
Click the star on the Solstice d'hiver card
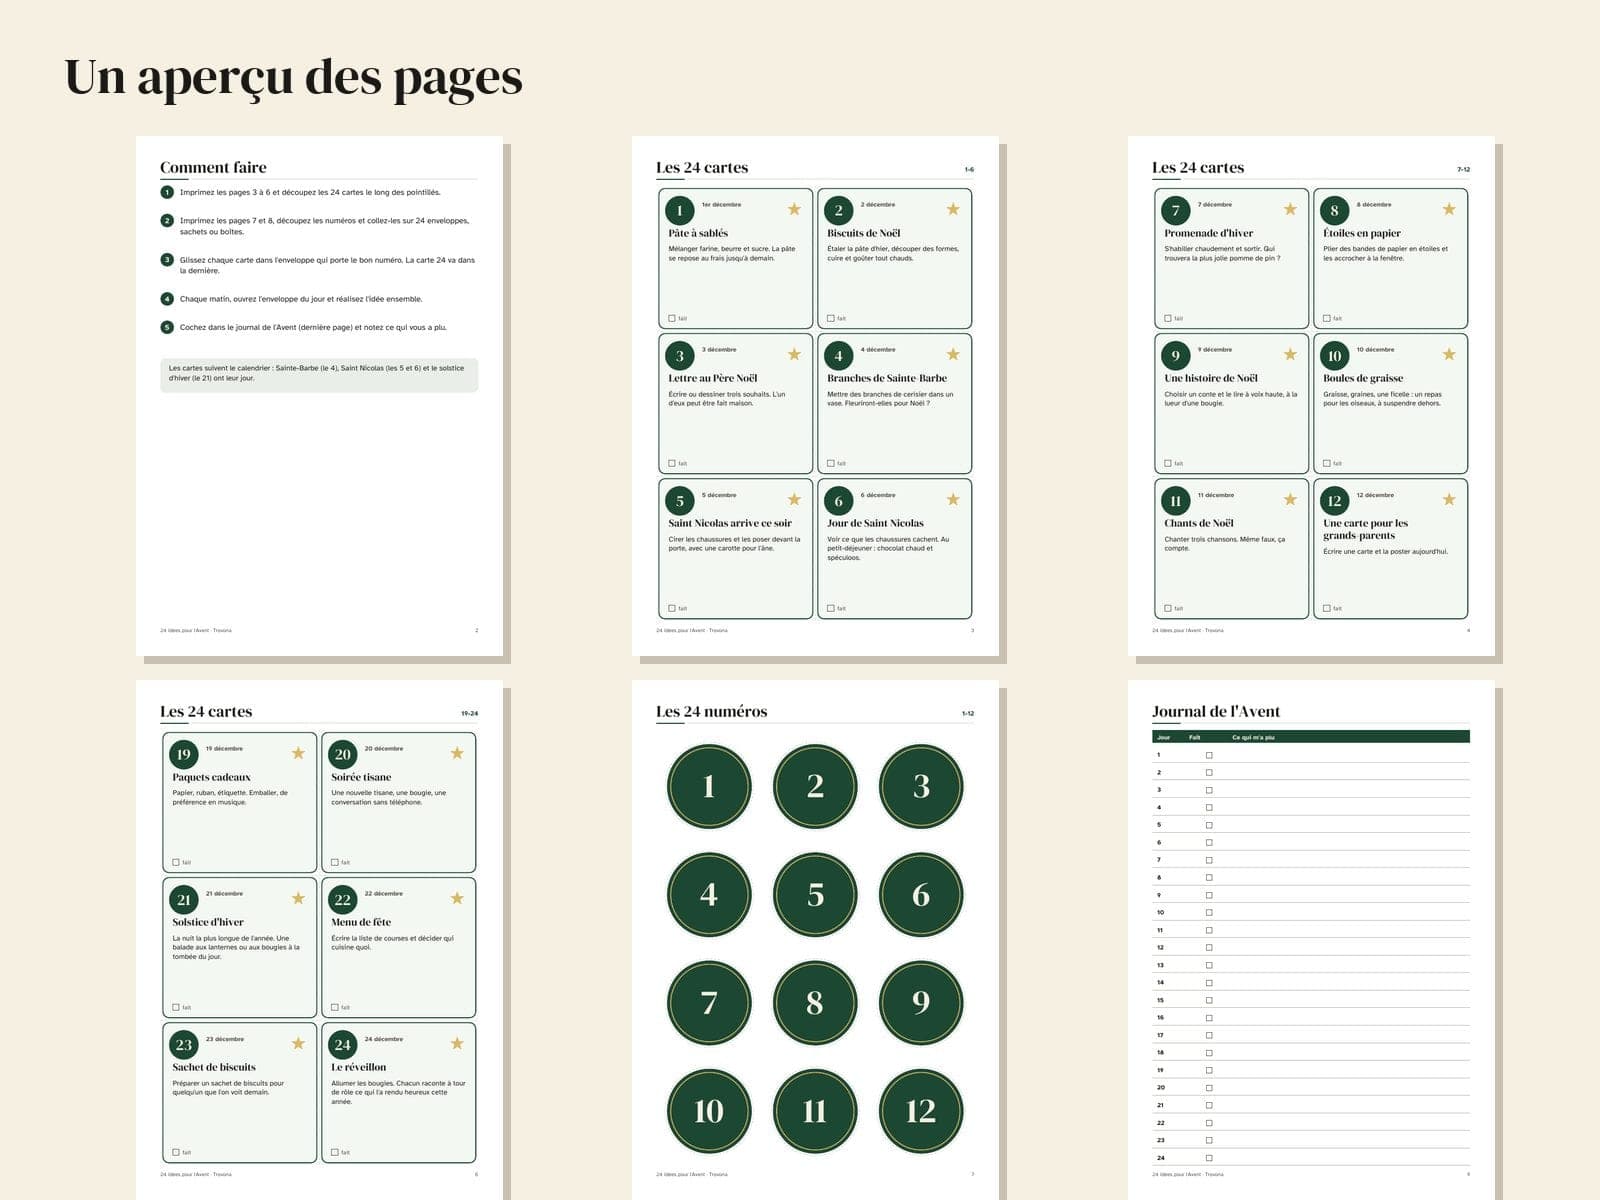point(298,898)
